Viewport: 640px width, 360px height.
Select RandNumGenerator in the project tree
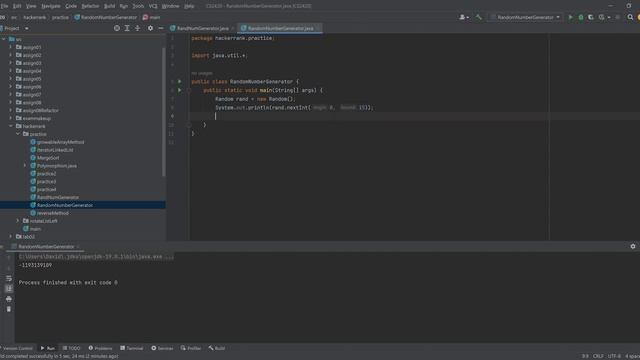pos(58,197)
